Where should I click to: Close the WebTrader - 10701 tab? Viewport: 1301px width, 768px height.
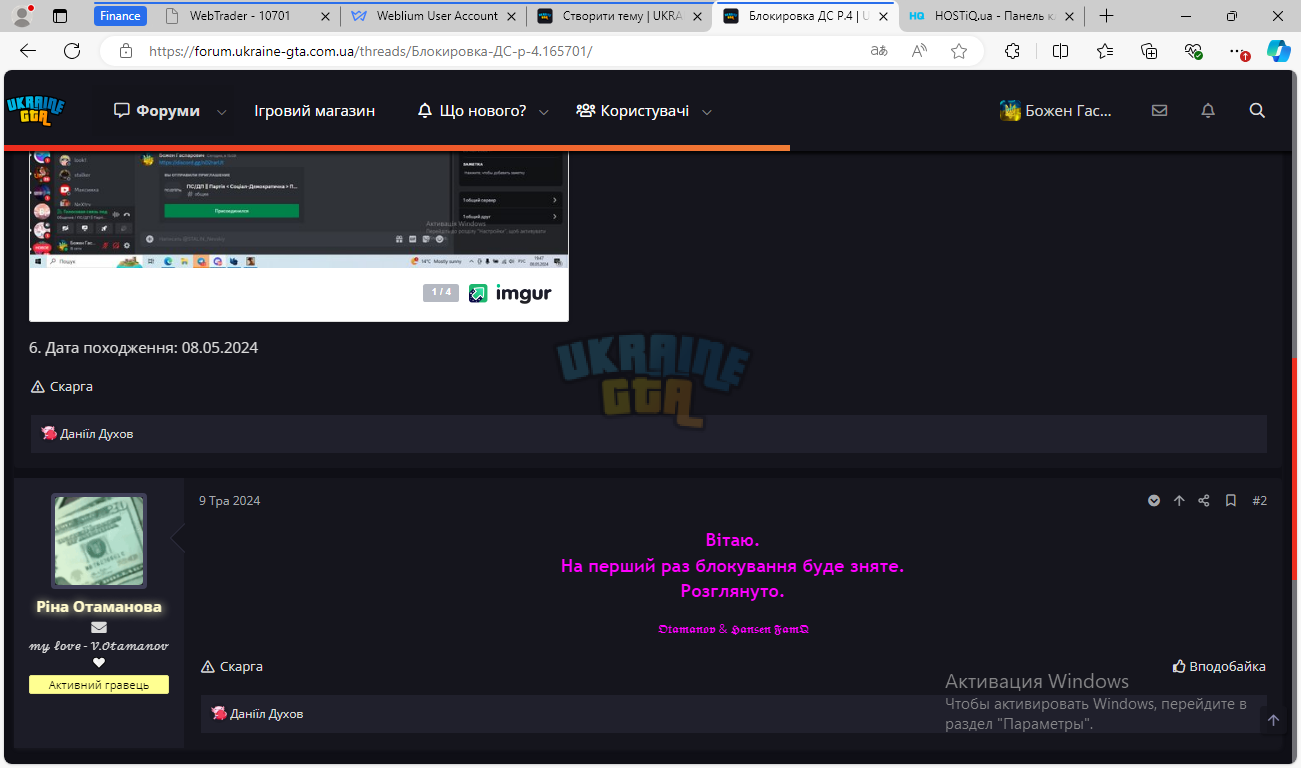324,16
